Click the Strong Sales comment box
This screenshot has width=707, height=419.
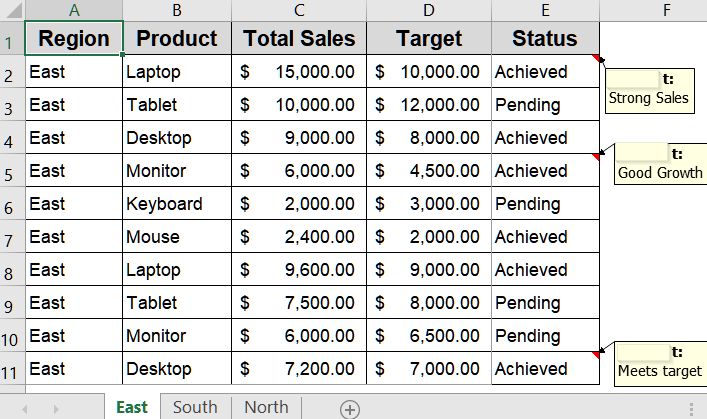coord(649,91)
